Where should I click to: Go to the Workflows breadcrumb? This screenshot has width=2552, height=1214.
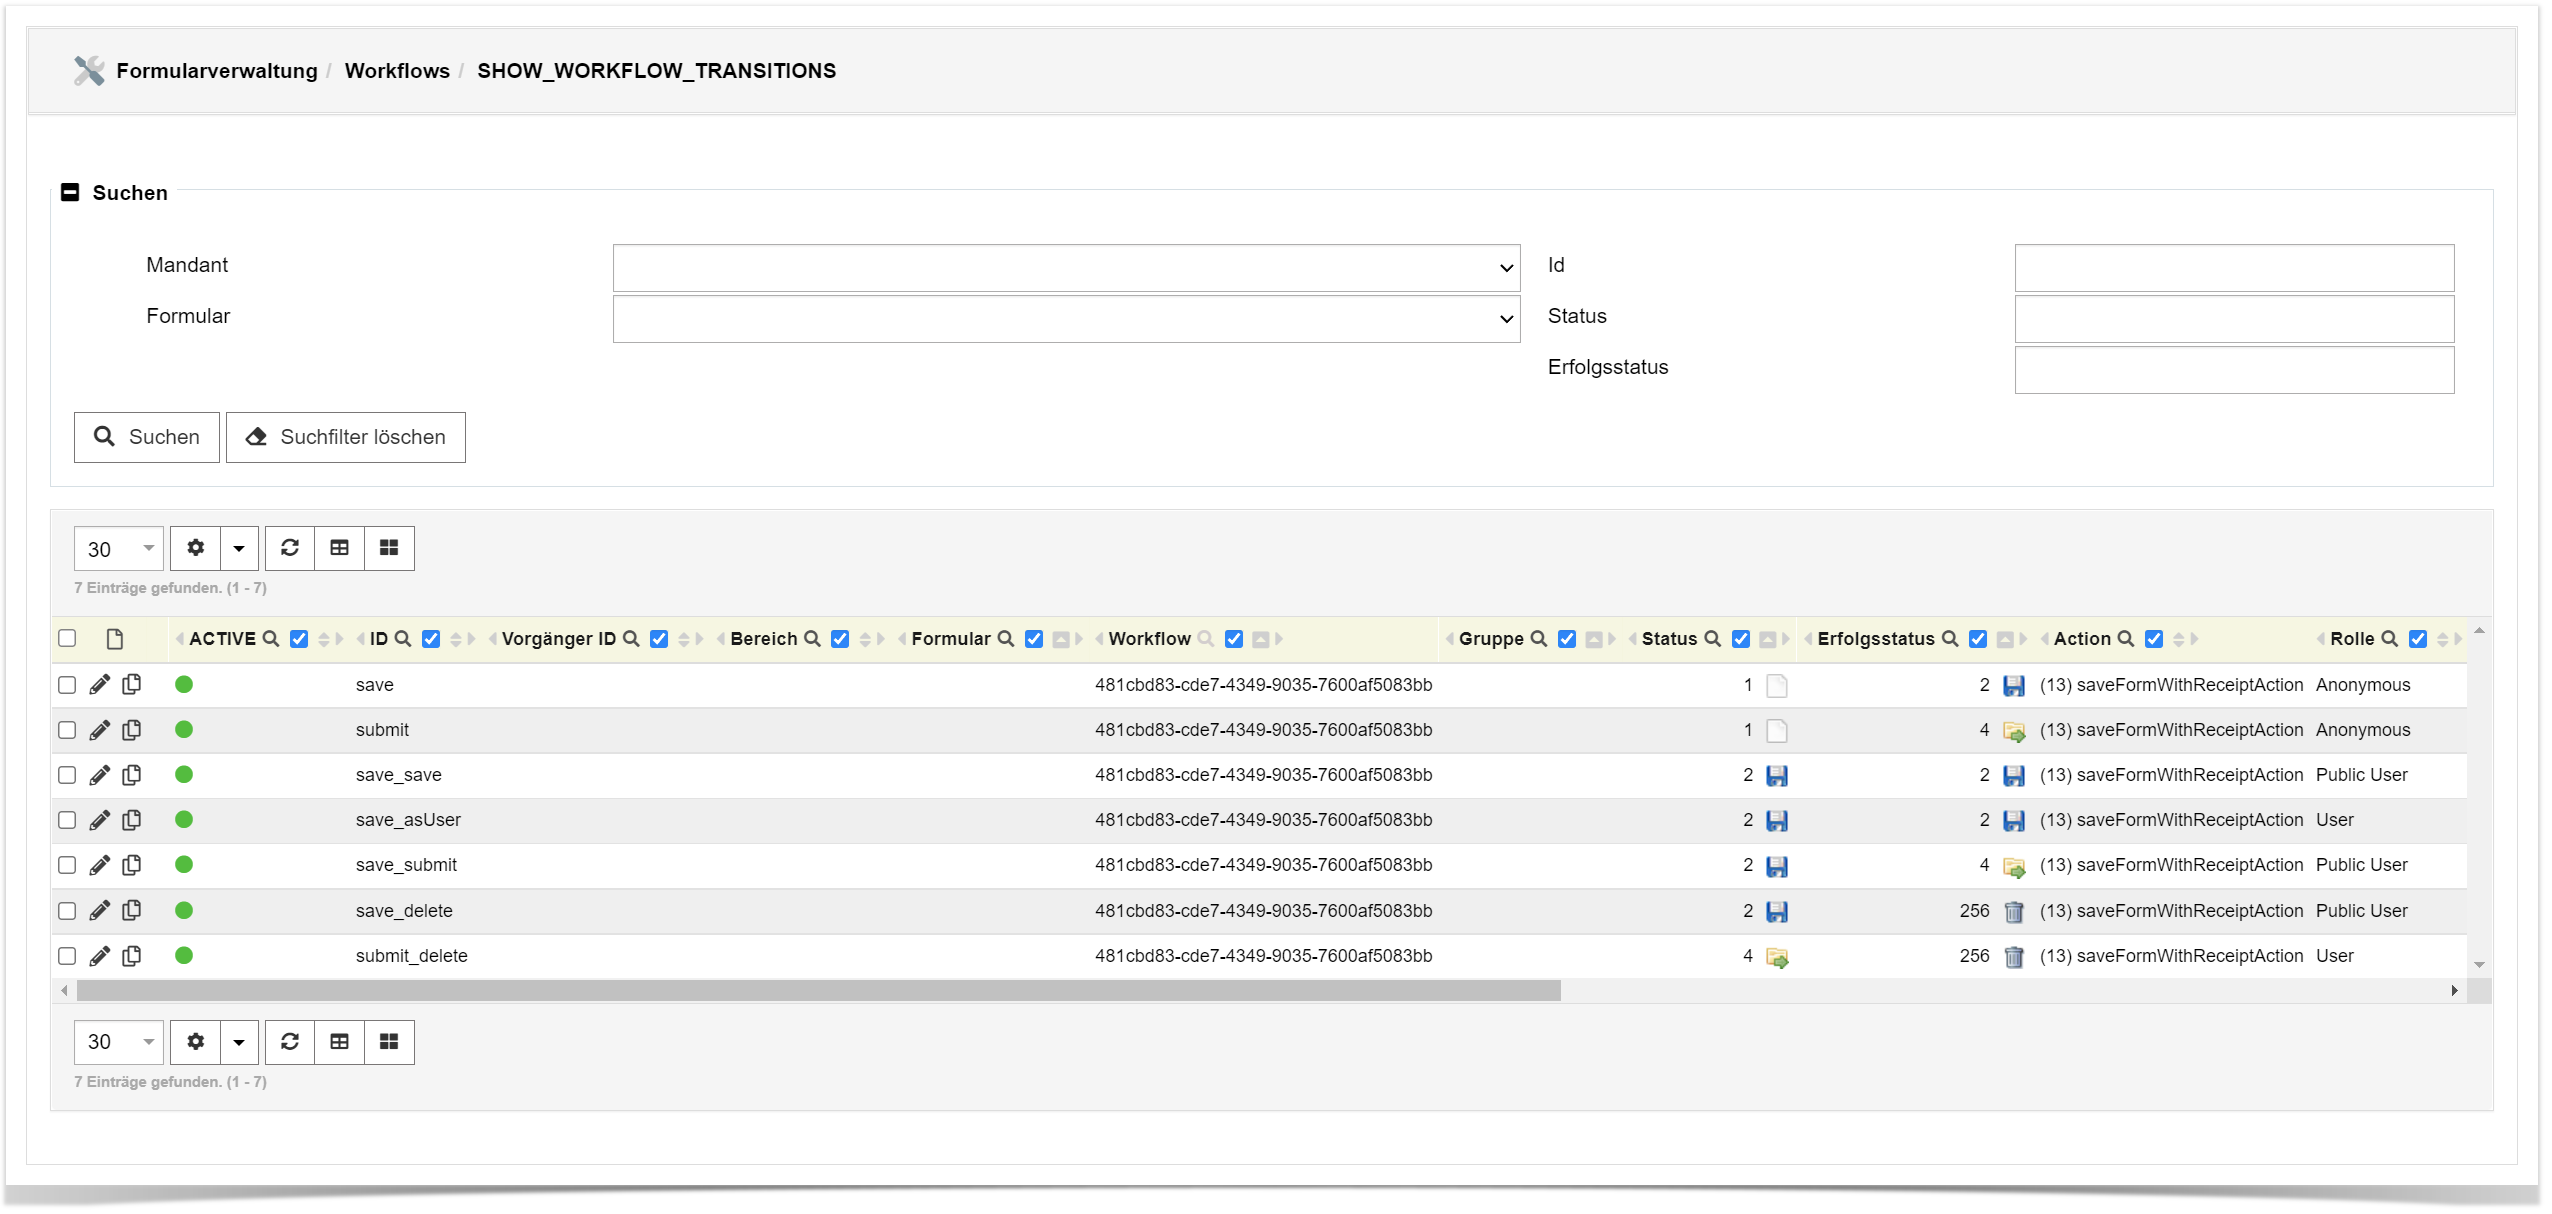(397, 71)
